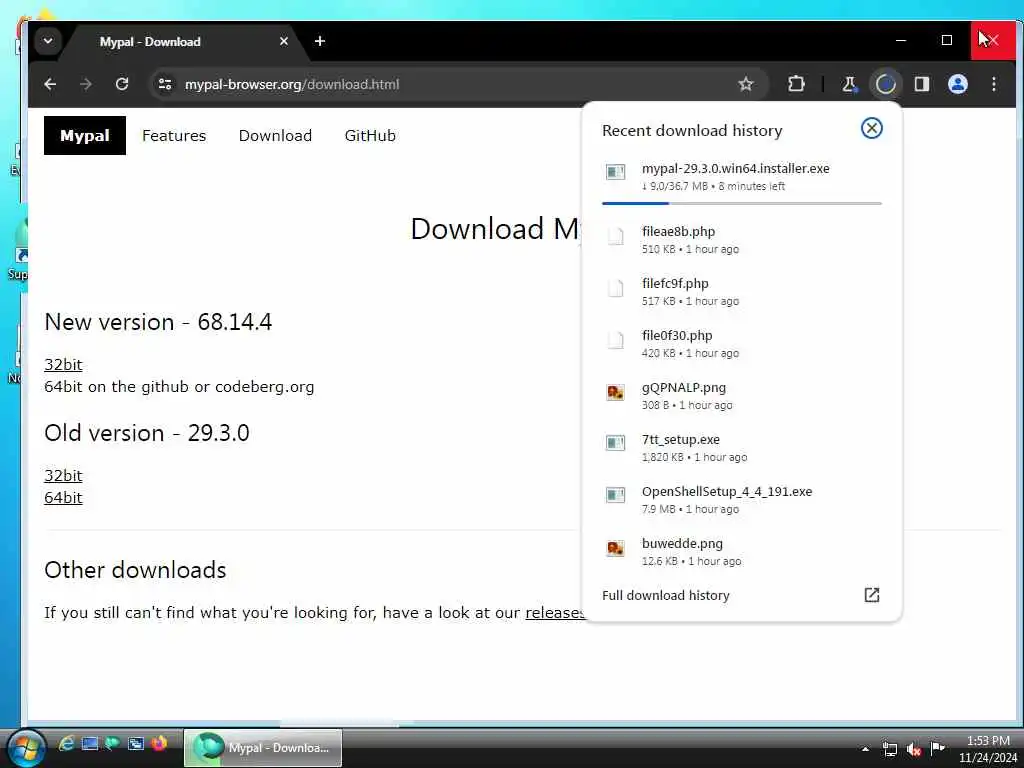The width and height of the screenshot is (1024, 768).
Task: Click the filefc9f.php file icon
Action: tap(615, 287)
